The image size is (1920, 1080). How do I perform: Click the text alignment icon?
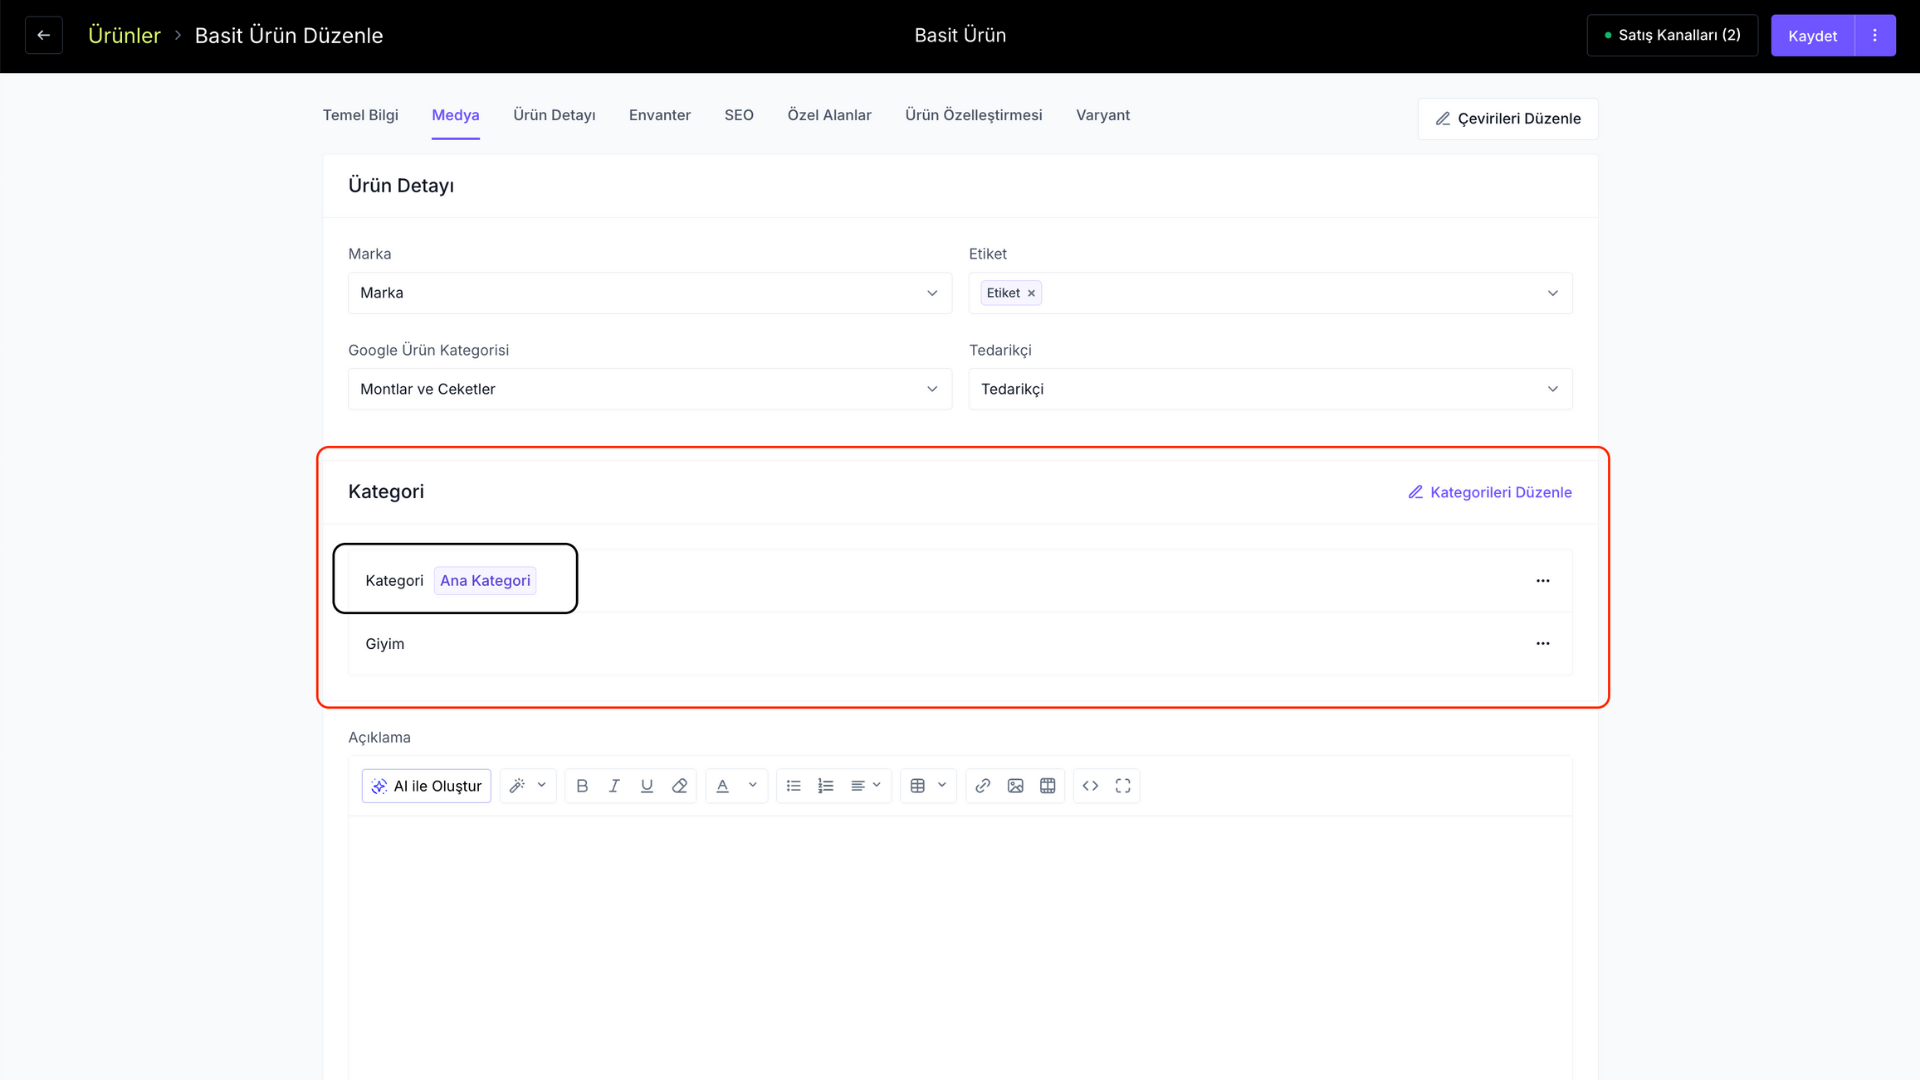pos(858,786)
